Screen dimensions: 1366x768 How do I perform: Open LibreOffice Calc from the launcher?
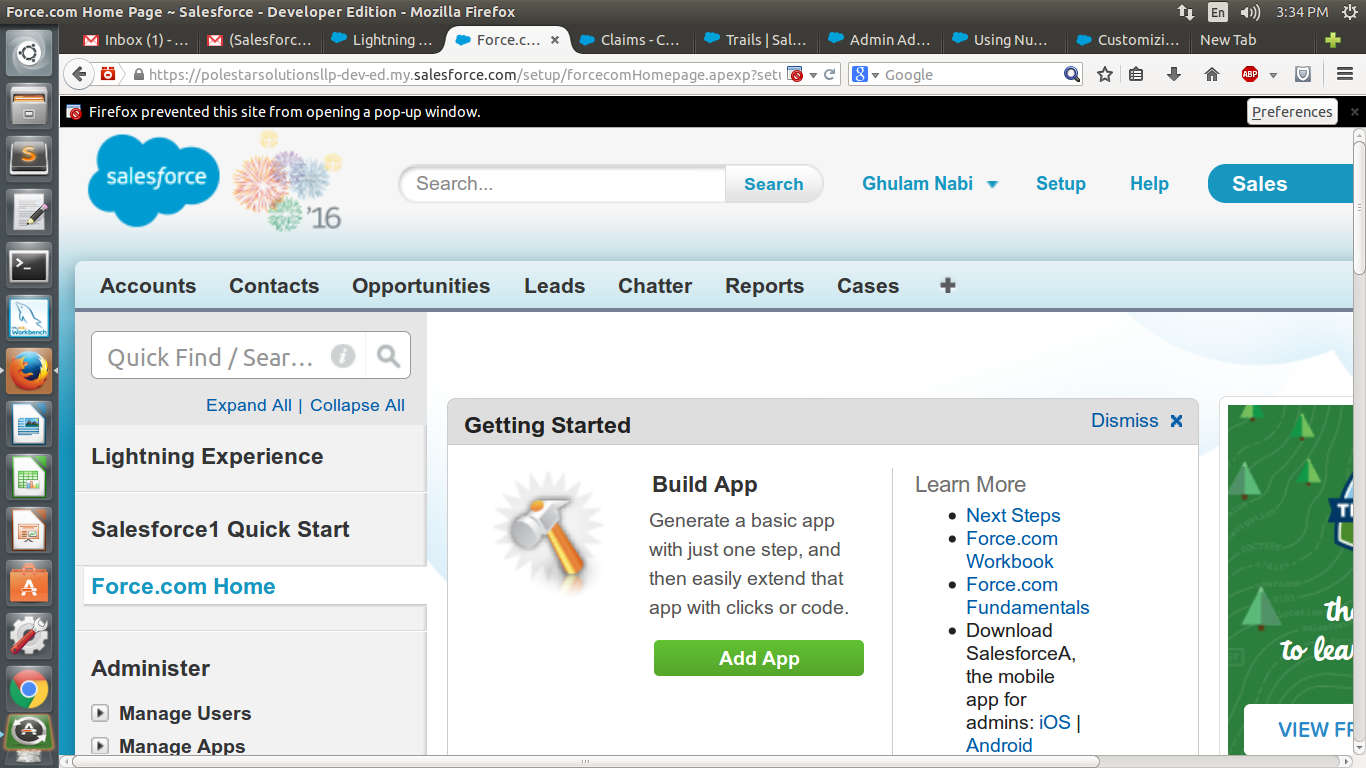29,477
